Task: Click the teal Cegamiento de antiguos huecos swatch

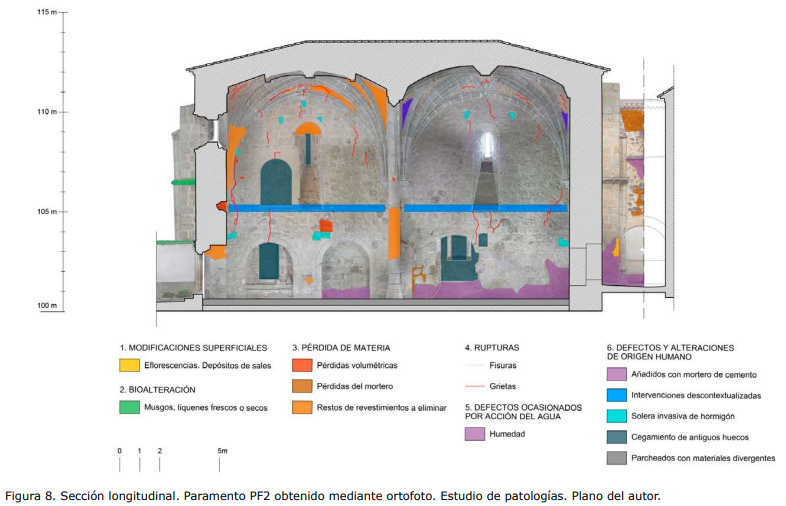Action: 617,437
